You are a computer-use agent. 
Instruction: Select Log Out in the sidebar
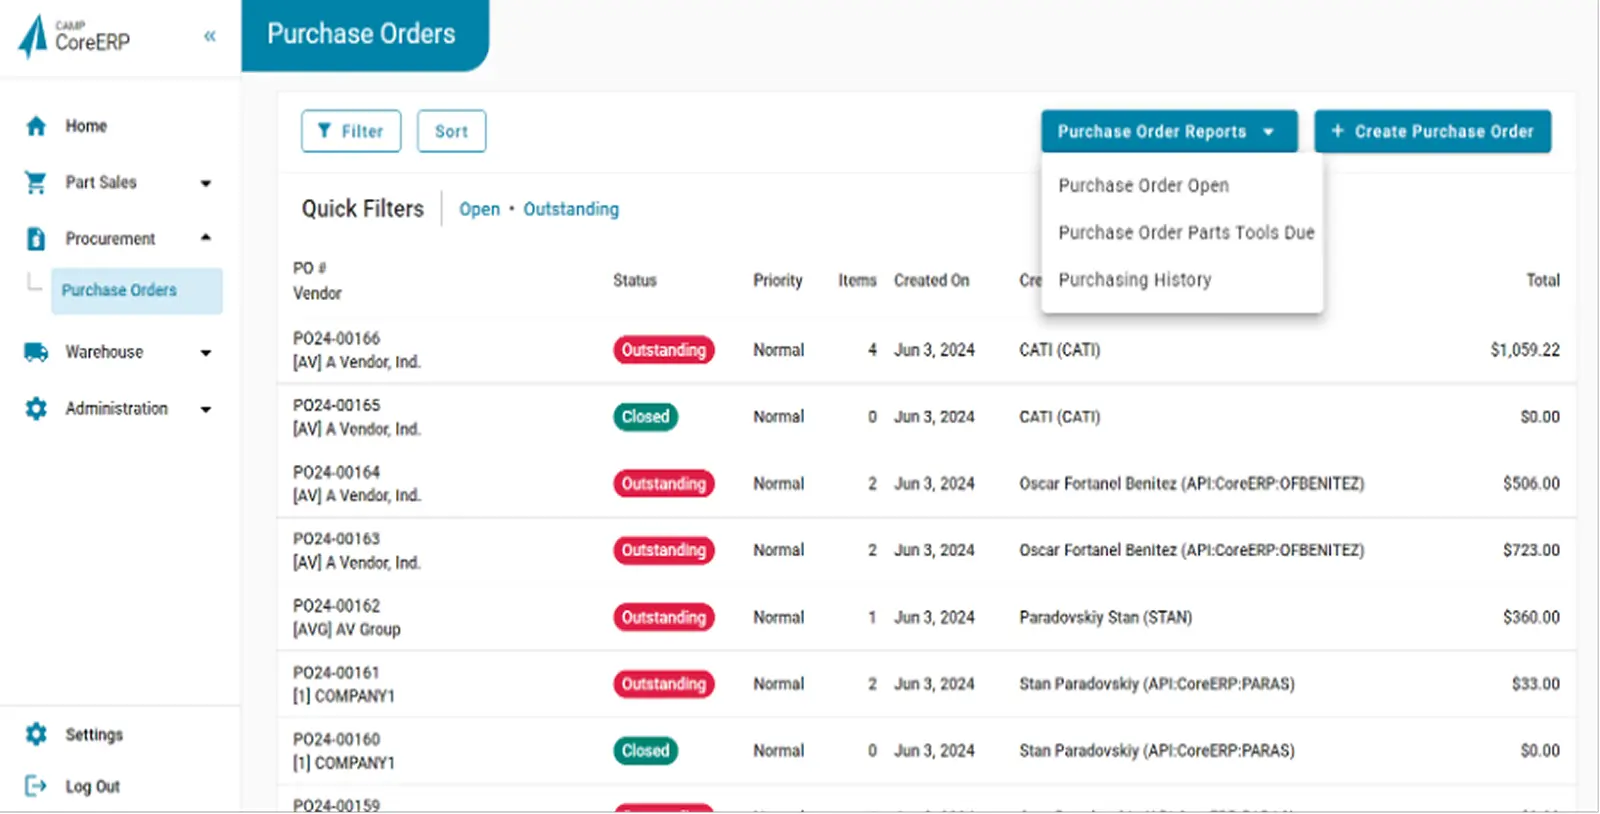(x=93, y=787)
